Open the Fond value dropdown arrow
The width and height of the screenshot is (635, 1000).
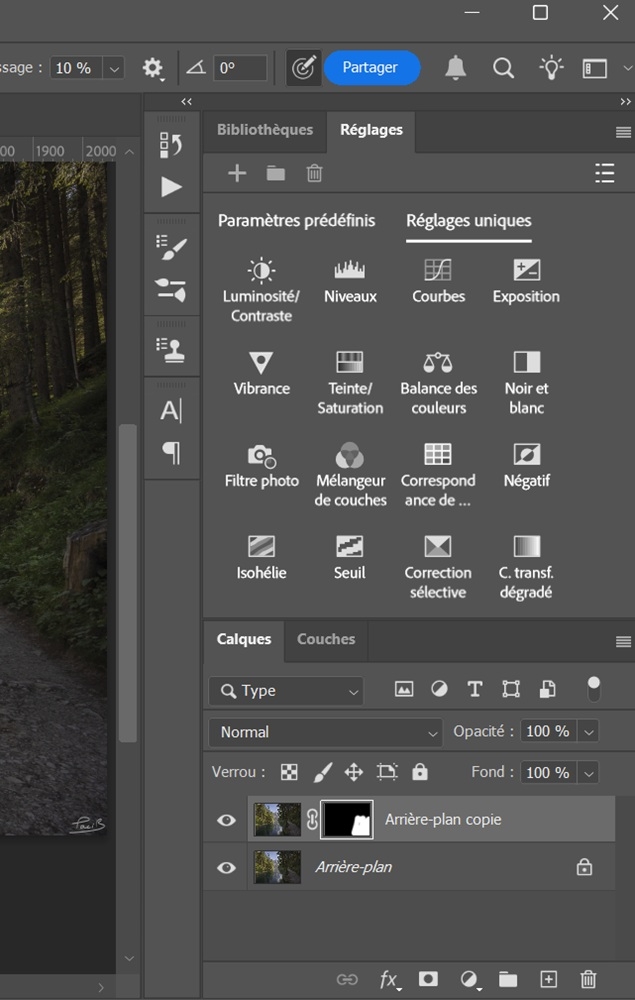click(589, 773)
